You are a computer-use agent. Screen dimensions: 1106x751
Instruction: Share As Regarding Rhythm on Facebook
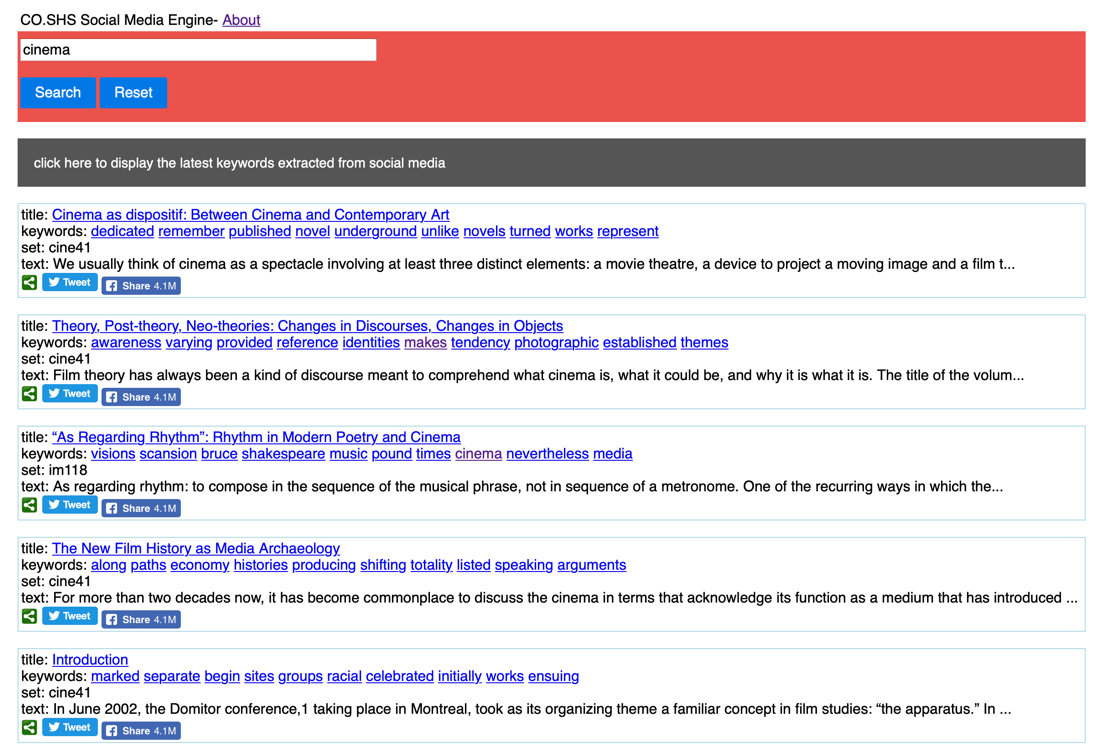(x=141, y=508)
